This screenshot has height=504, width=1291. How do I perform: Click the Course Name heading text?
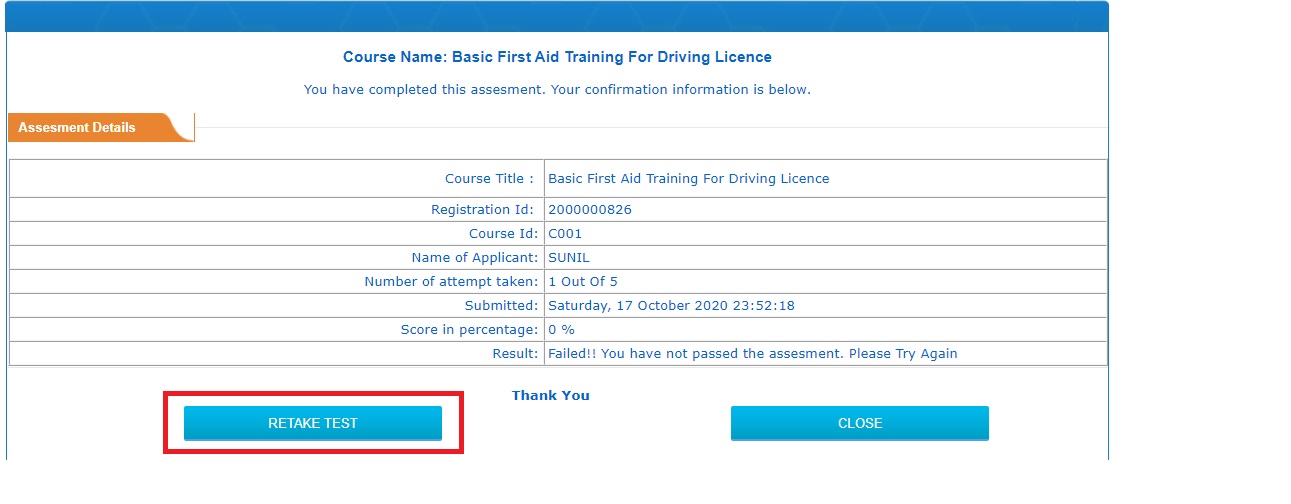(x=557, y=57)
